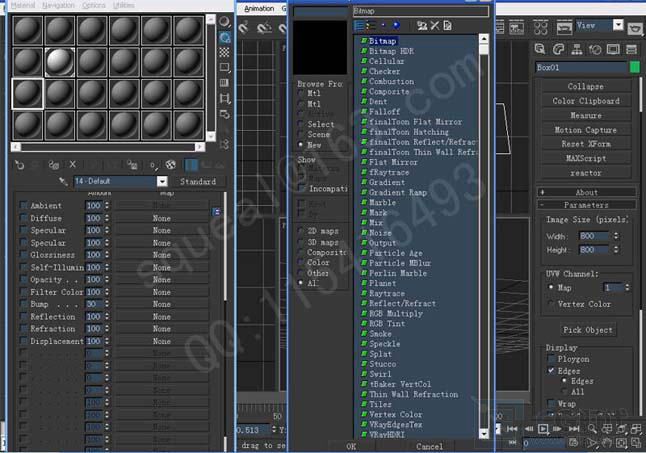
Task: Click OK in the Material/Map Browser
Action: pyautogui.click(x=351, y=446)
